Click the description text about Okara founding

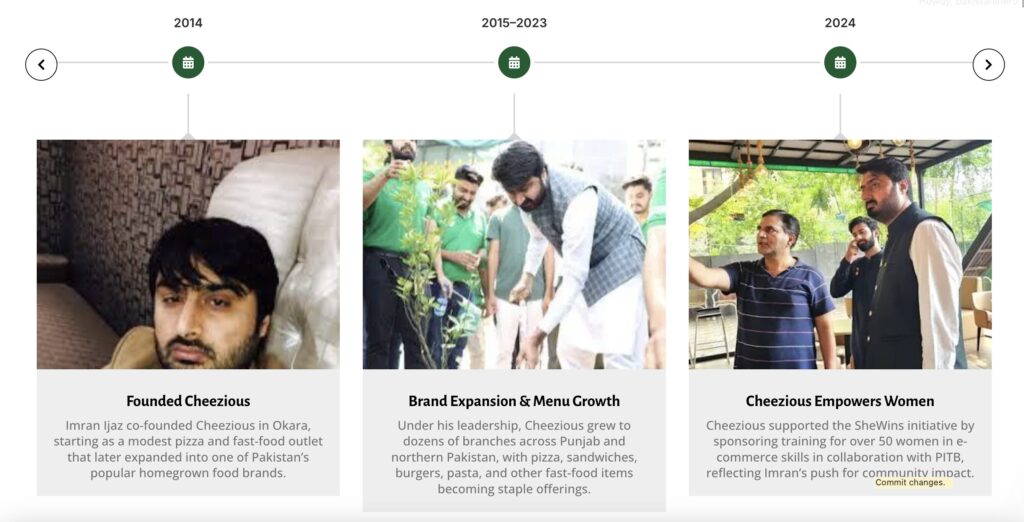coord(188,449)
